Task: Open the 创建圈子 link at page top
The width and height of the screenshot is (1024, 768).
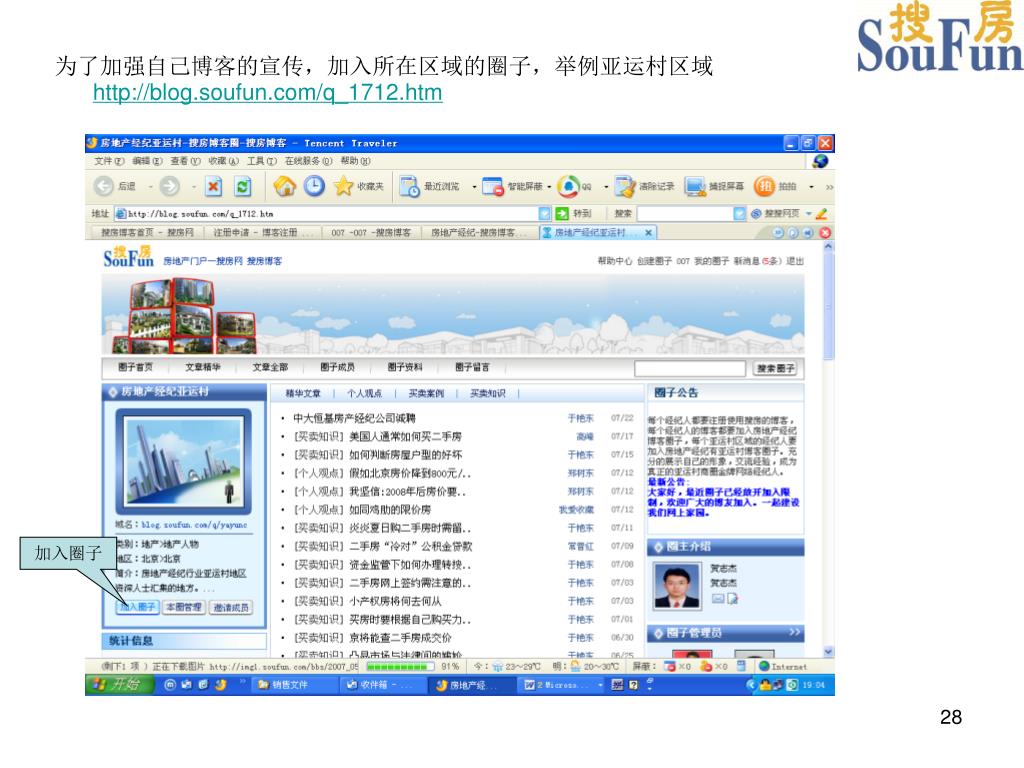Action: point(654,261)
